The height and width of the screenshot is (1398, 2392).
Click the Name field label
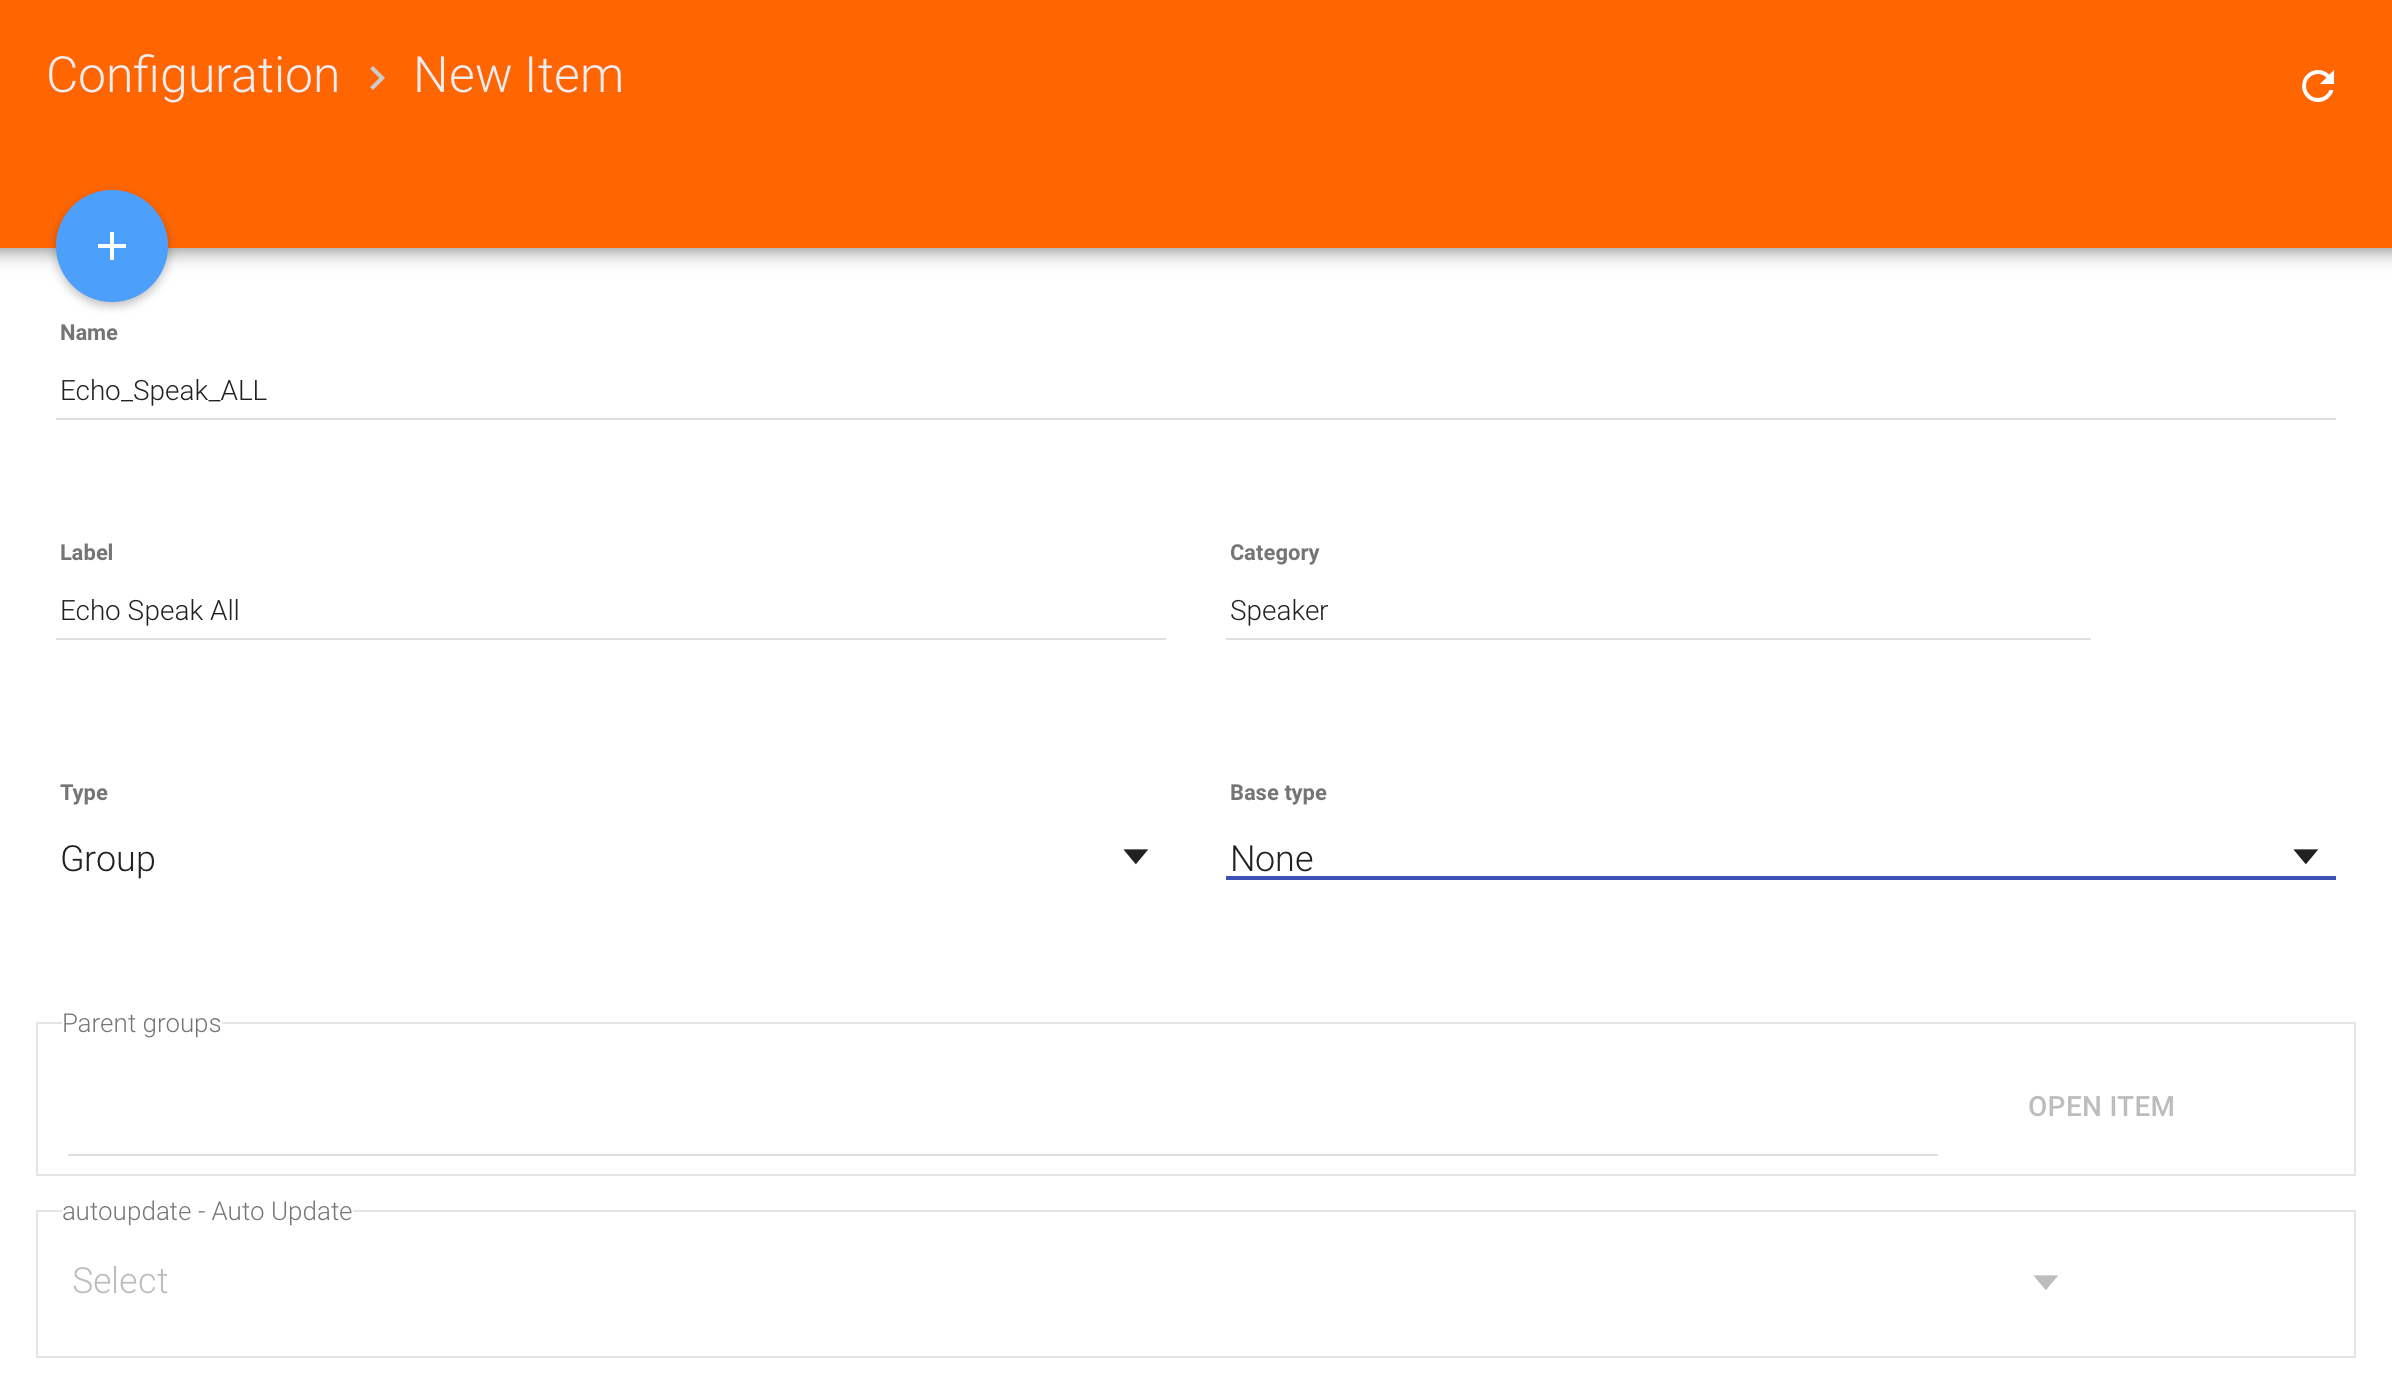tap(88, 333)
